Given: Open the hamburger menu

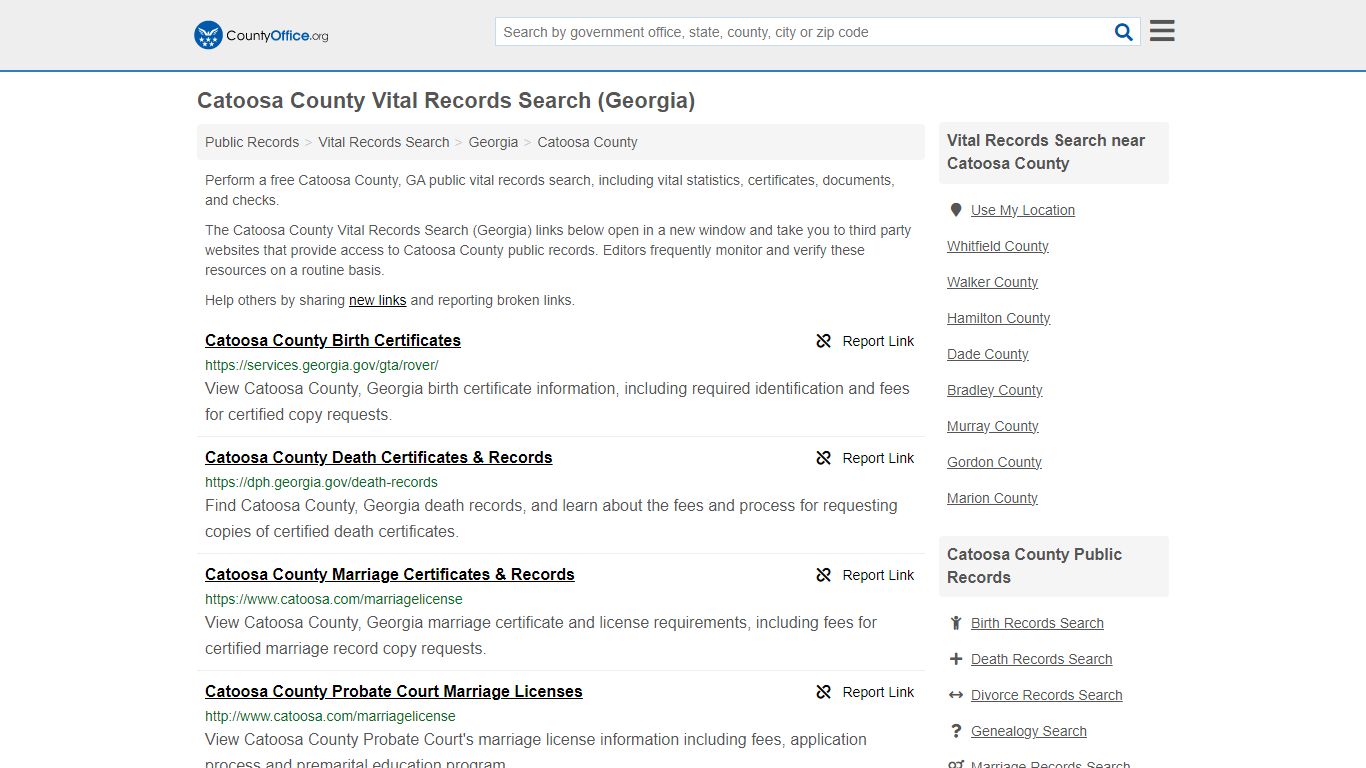Looking at the screenshot, I should coord(1162,31).
